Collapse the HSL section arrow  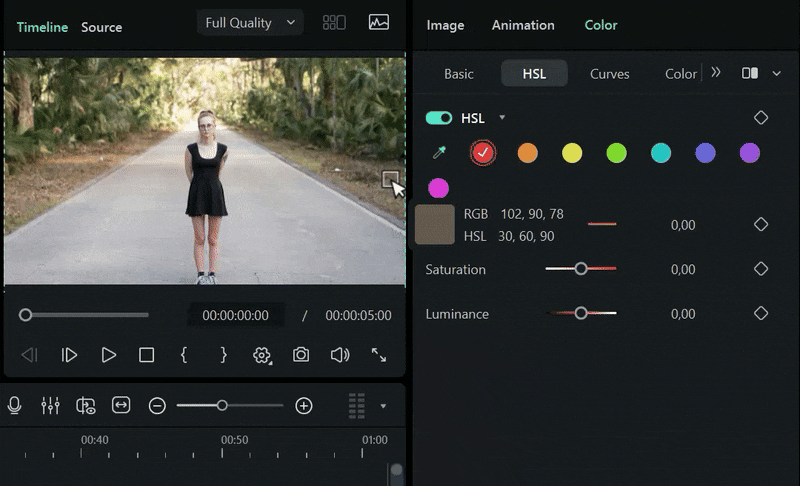502,117
